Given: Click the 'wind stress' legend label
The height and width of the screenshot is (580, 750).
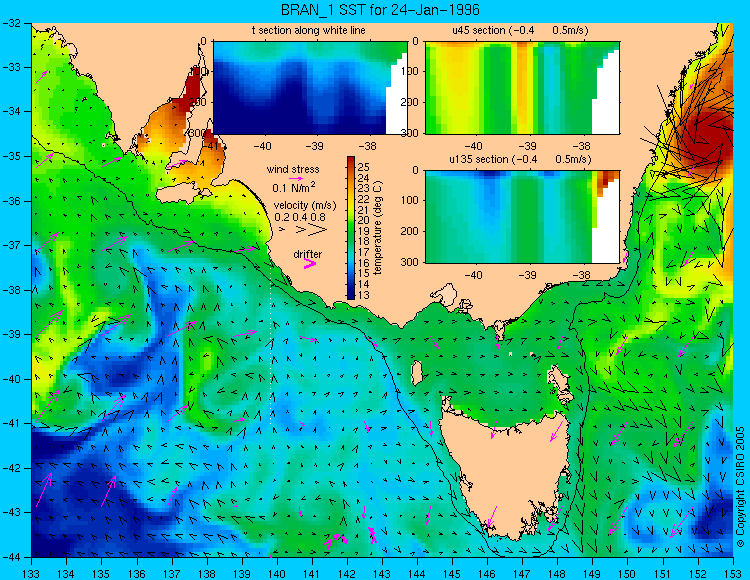Looking at the screenshot, I should (x=293, y=169).
